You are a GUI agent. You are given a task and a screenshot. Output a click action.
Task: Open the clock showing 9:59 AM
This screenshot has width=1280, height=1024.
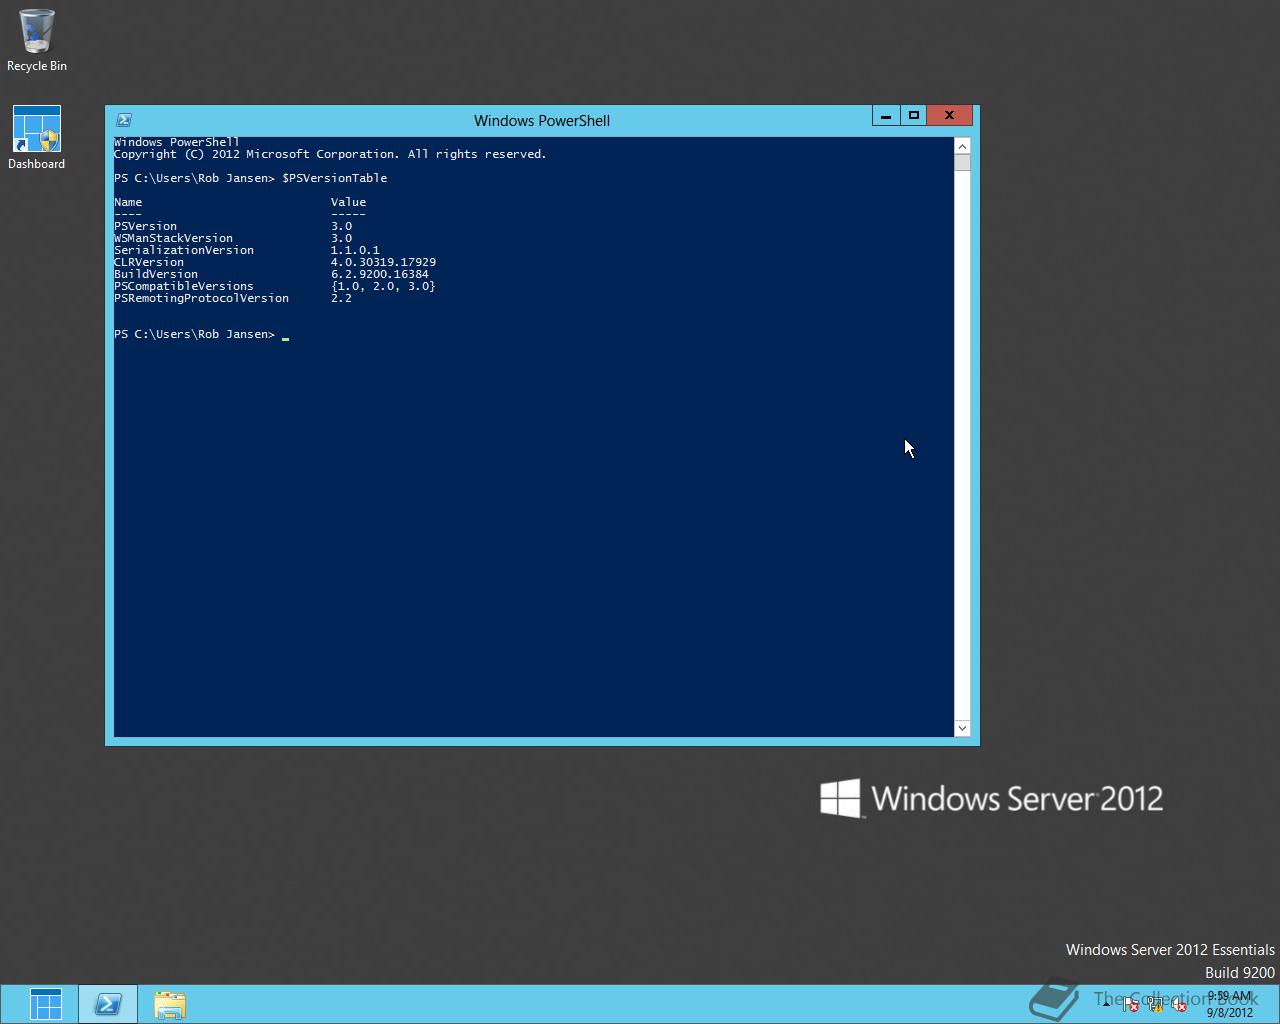(x=1230, y=1004)
